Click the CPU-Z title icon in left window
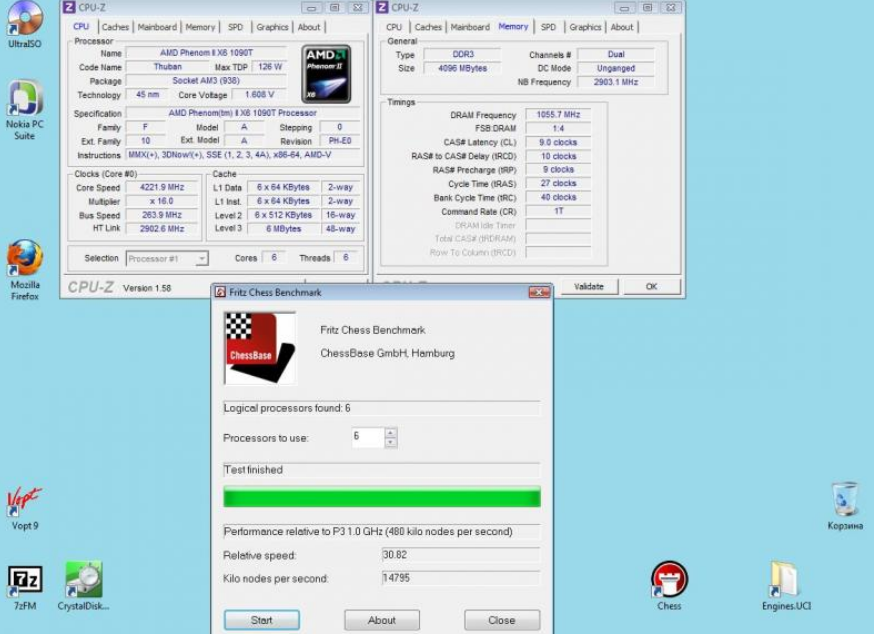 click(x=69, y=7)
